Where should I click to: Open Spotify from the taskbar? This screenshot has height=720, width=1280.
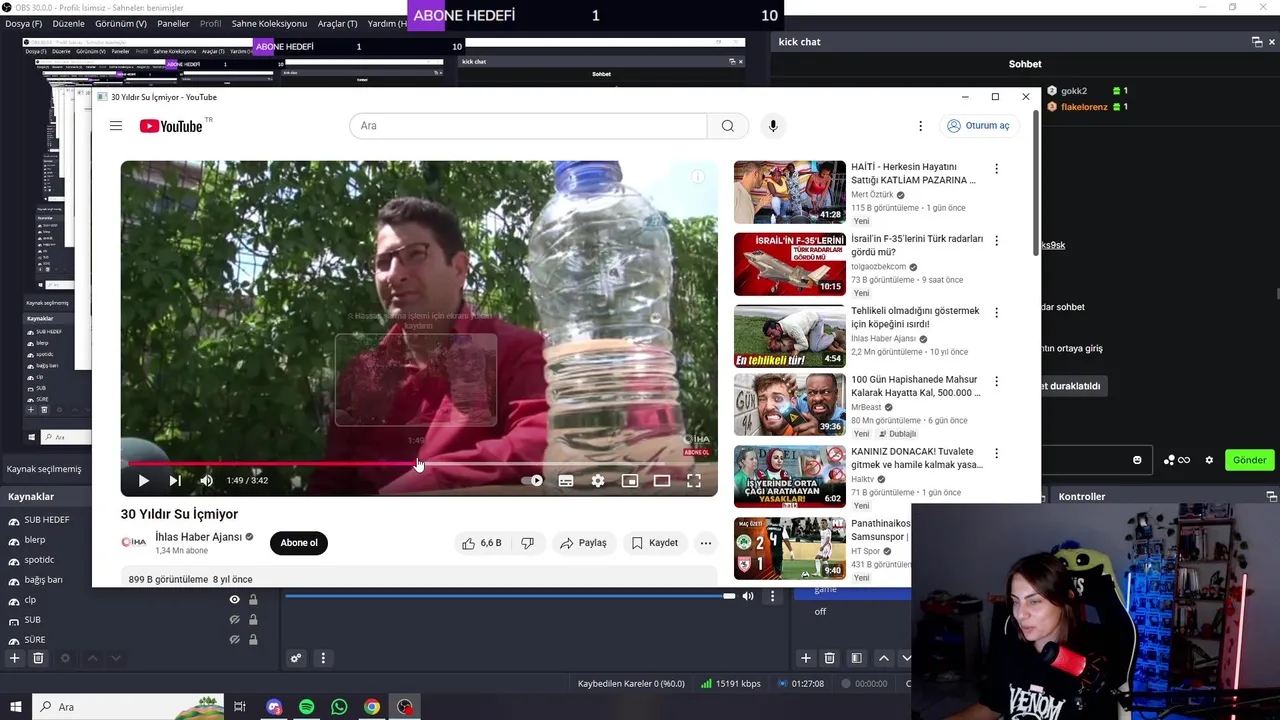point(307,707)
